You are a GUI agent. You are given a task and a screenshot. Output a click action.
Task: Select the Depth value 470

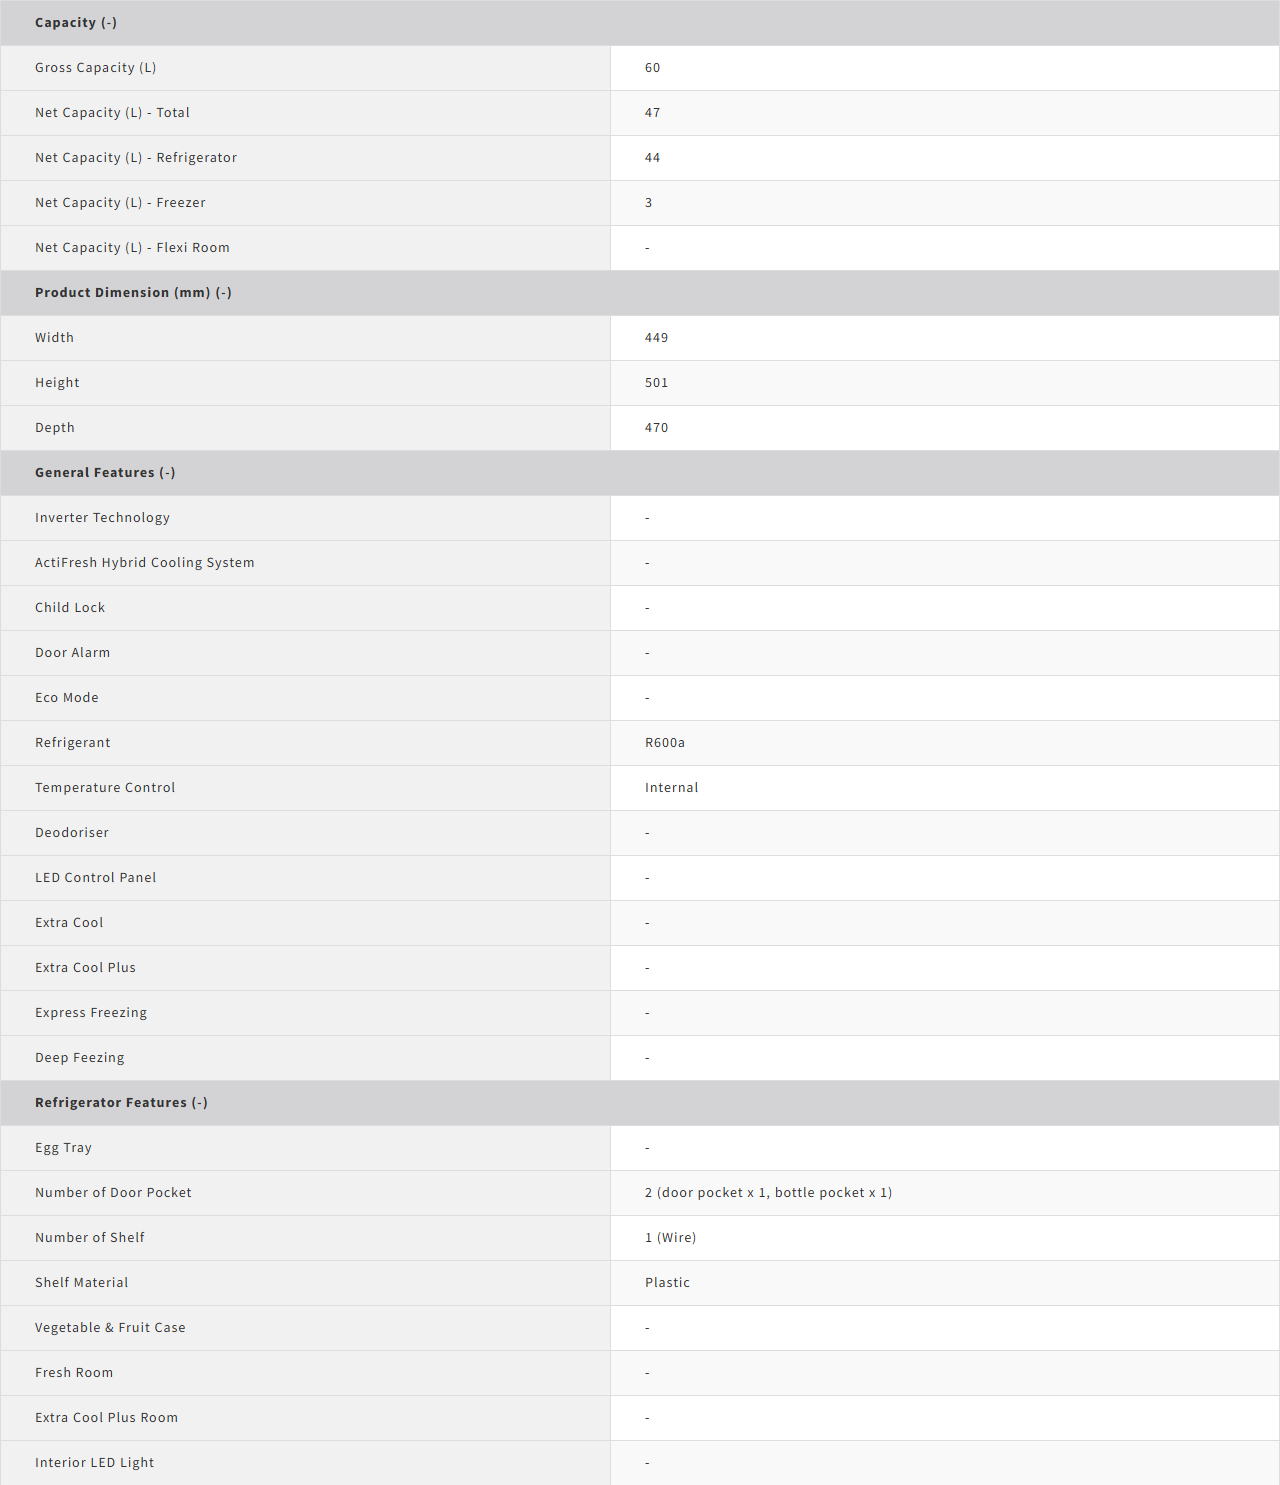click(656, 428)
